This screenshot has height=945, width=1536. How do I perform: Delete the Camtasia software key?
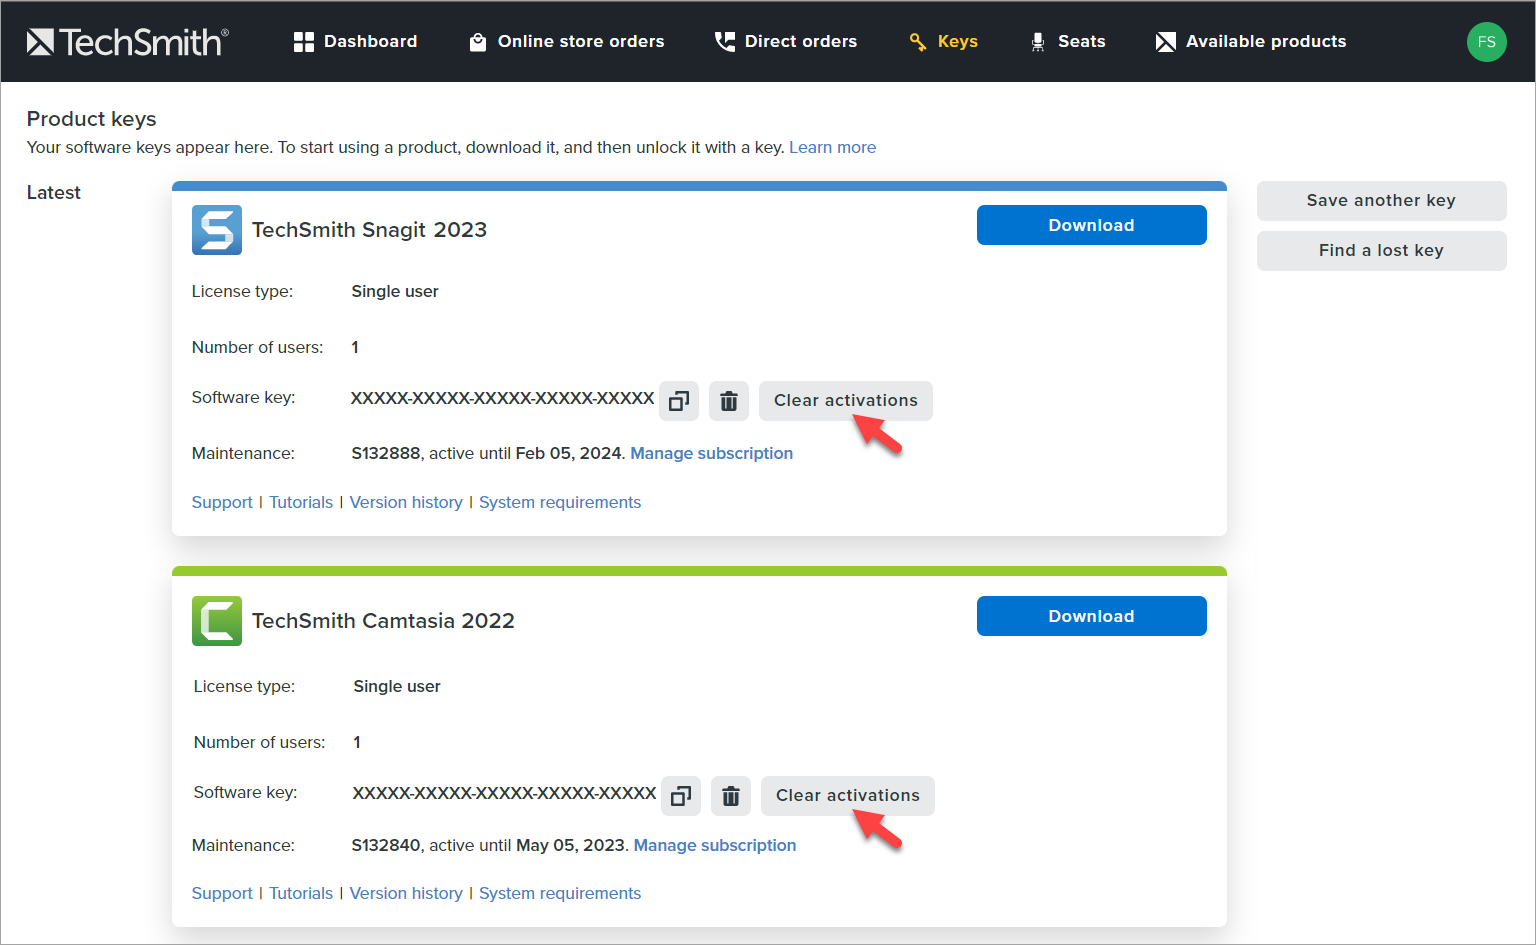[x=731, y=795]
